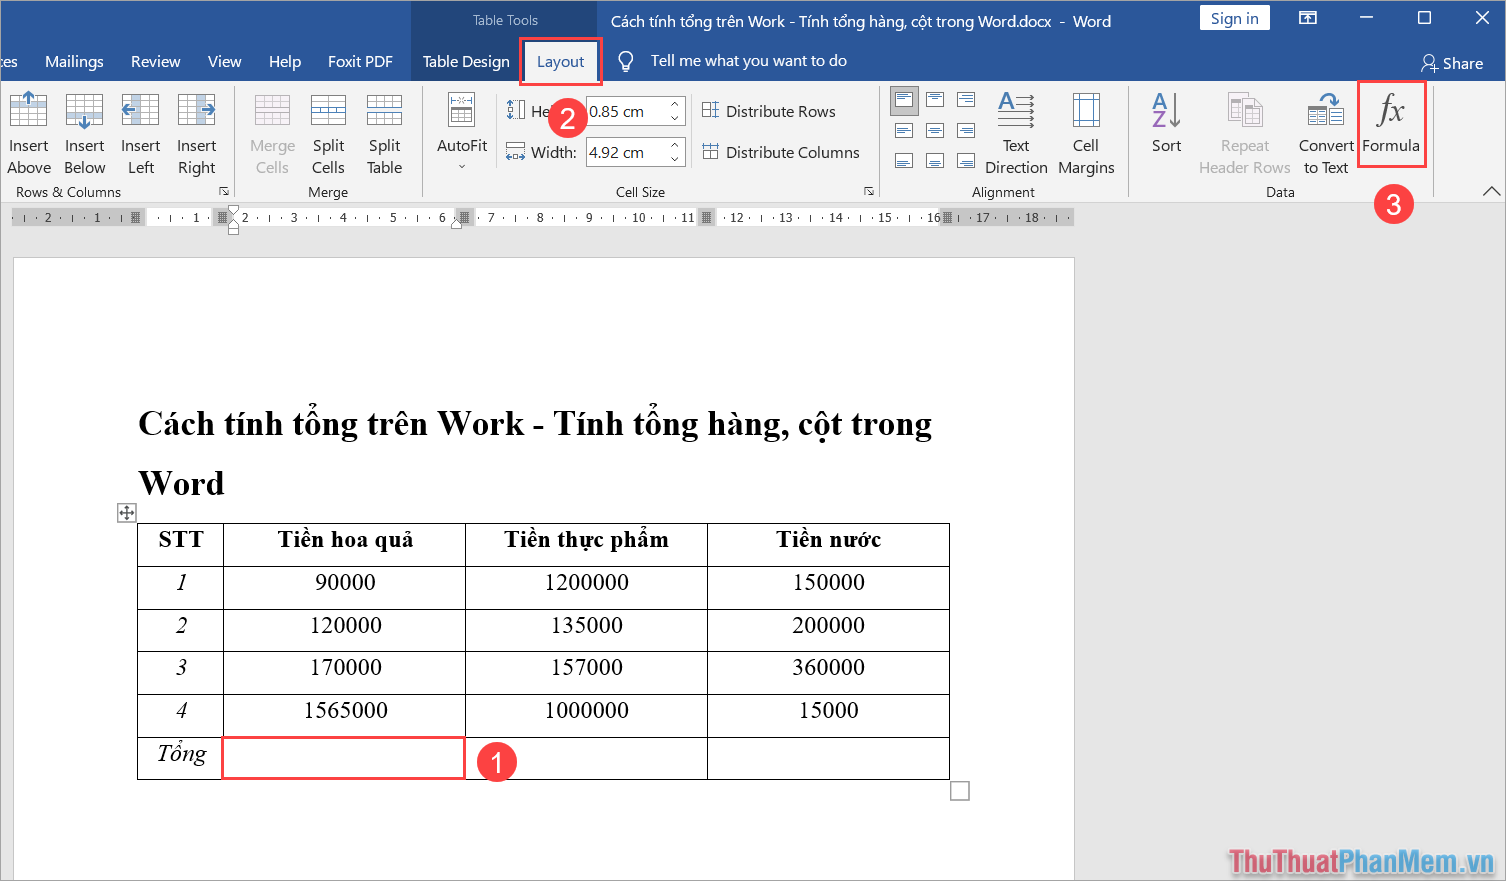The width and height of the screenshot is (1506, 881).
Task: Switch to the Table Design tab
Action: click(x=466, y=61)
